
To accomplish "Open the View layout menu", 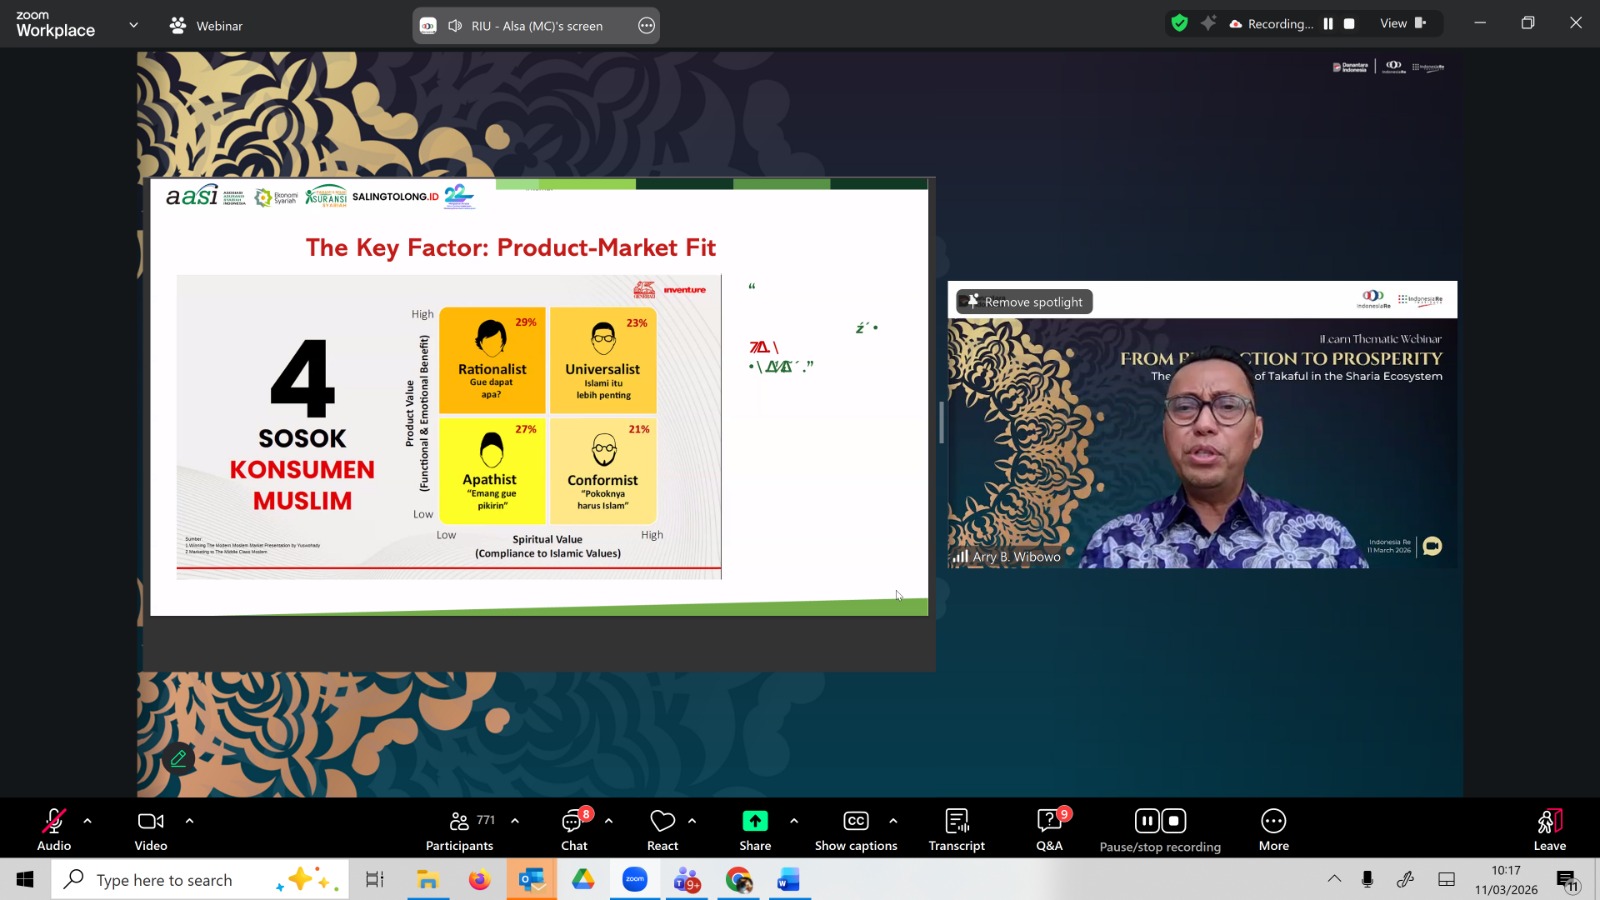I will point(1402,24).
